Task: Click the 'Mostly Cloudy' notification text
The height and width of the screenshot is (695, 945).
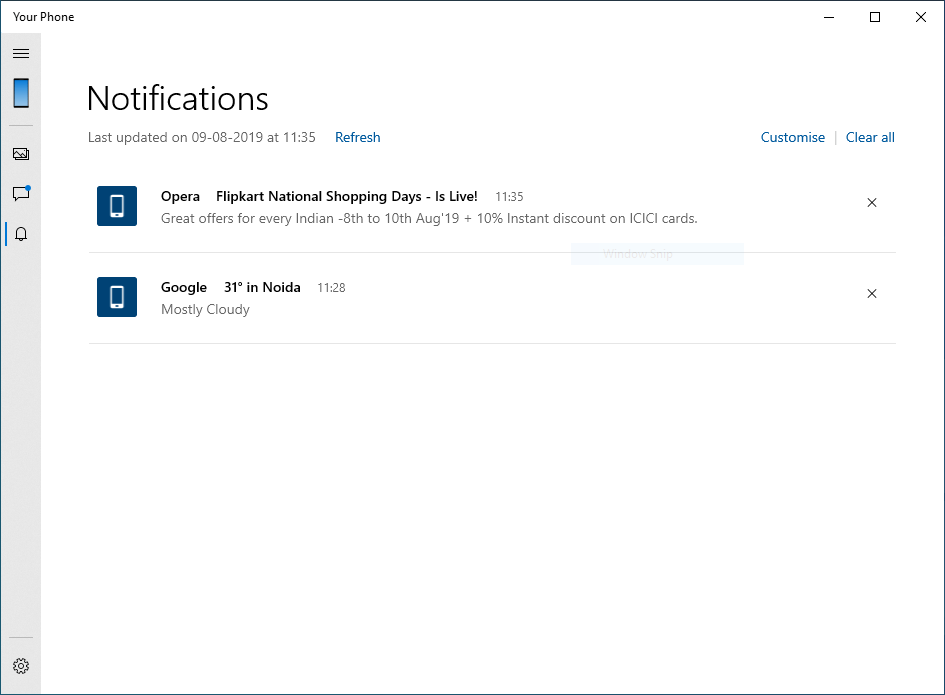Action: pos(205,310)
